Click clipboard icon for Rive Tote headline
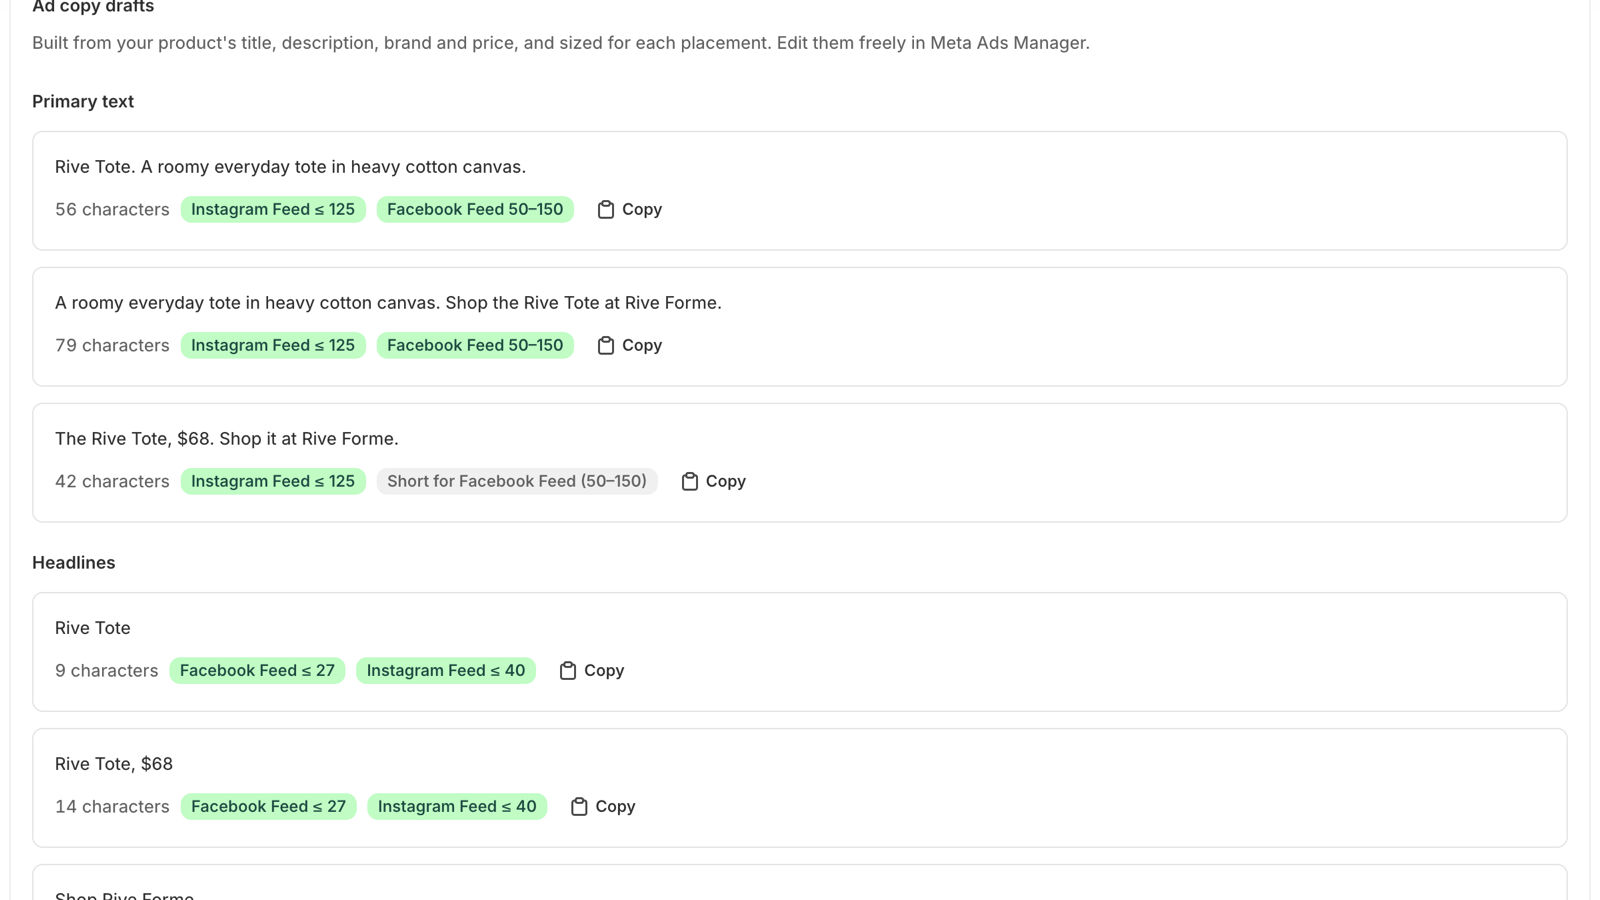 [x=567, y=670]
